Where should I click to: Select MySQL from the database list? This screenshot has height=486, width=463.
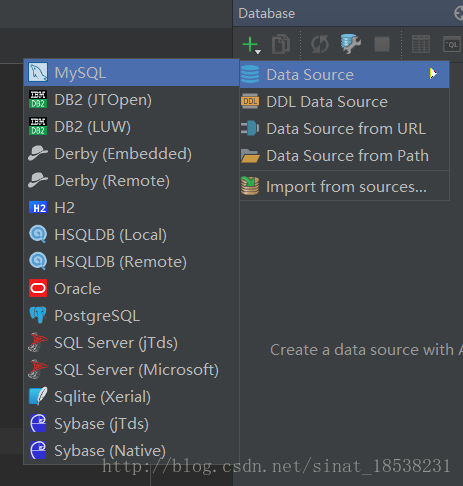pyautogui.click(x=132, y=73)
